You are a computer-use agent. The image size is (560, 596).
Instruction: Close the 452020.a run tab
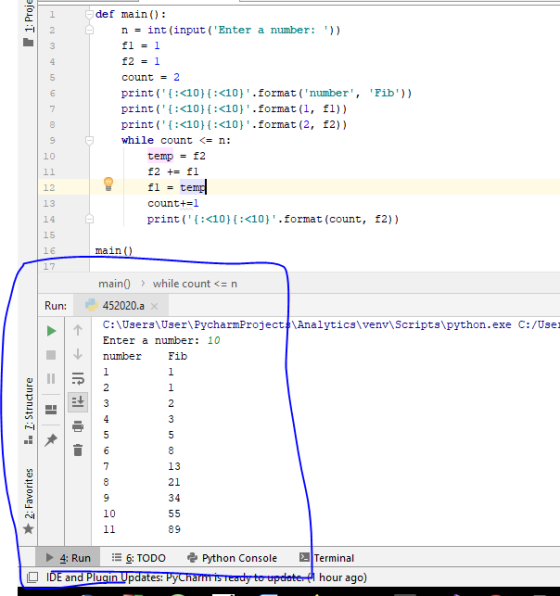coord(154,306)
